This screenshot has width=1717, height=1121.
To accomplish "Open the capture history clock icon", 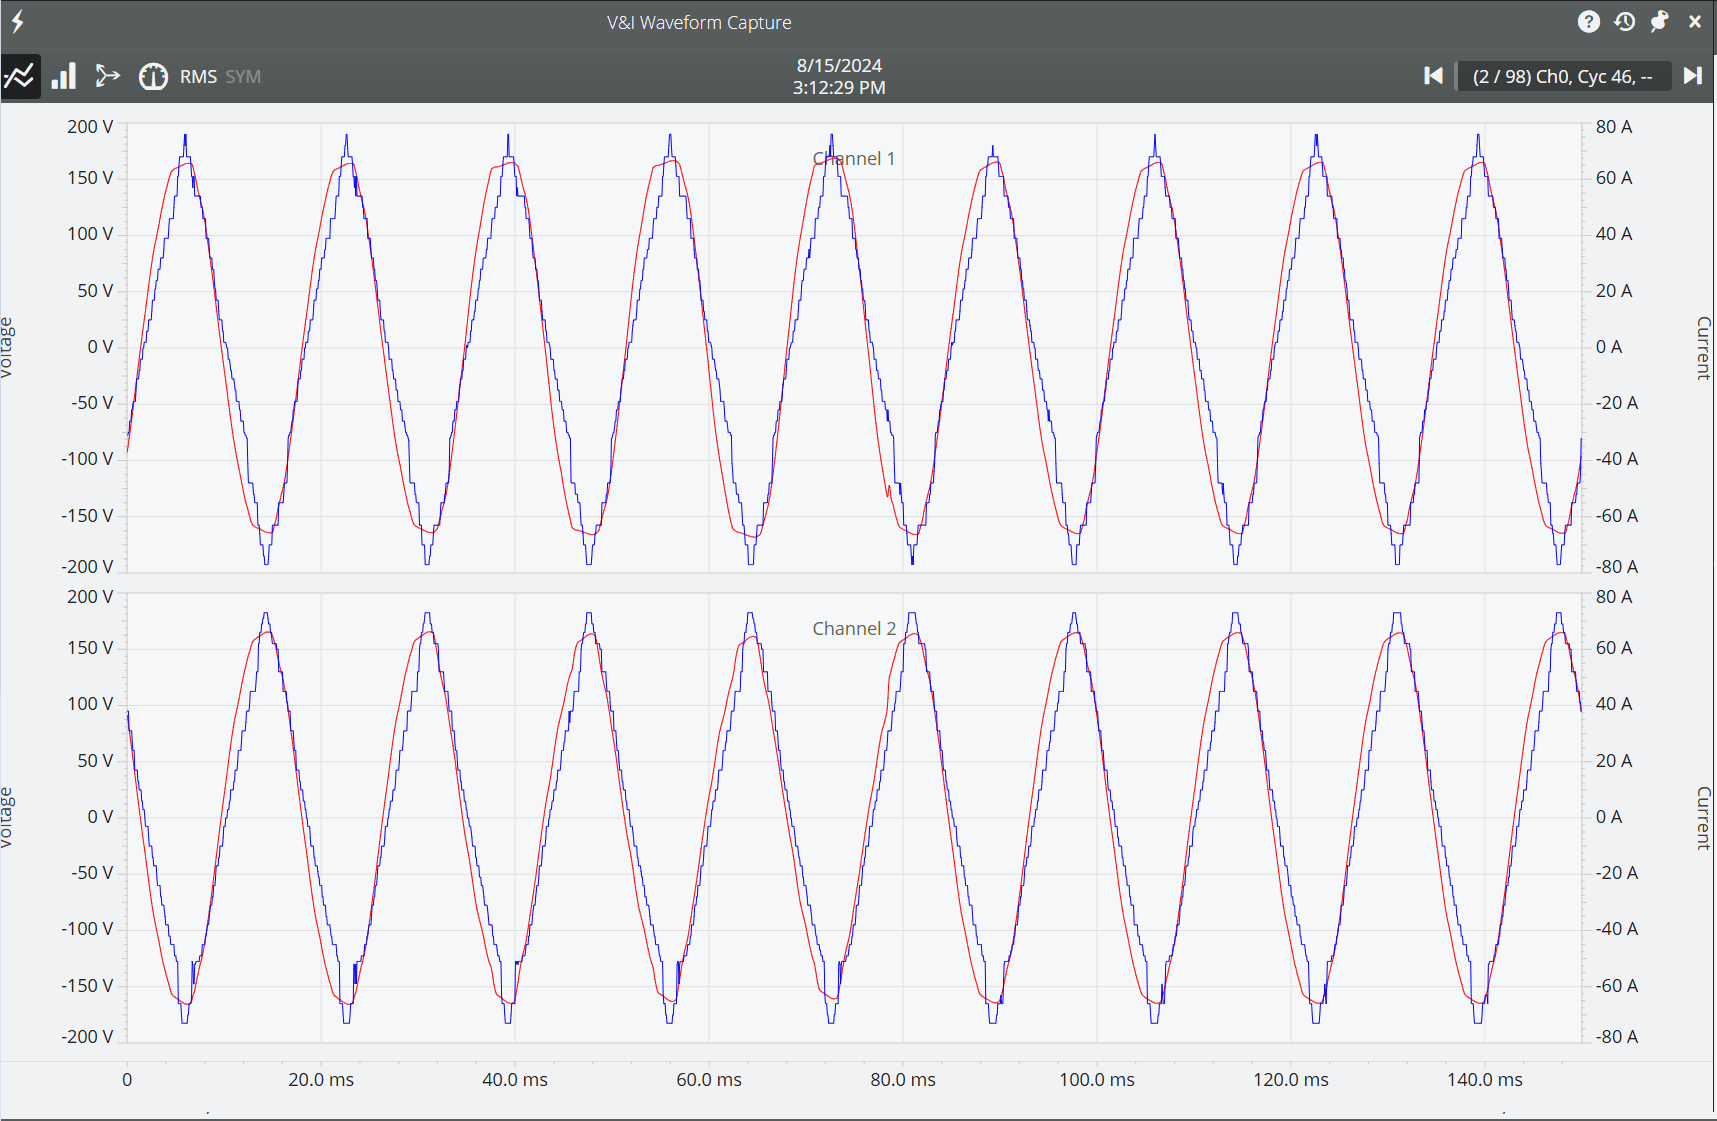I will pyautogui.click(x=1624, y=21).
